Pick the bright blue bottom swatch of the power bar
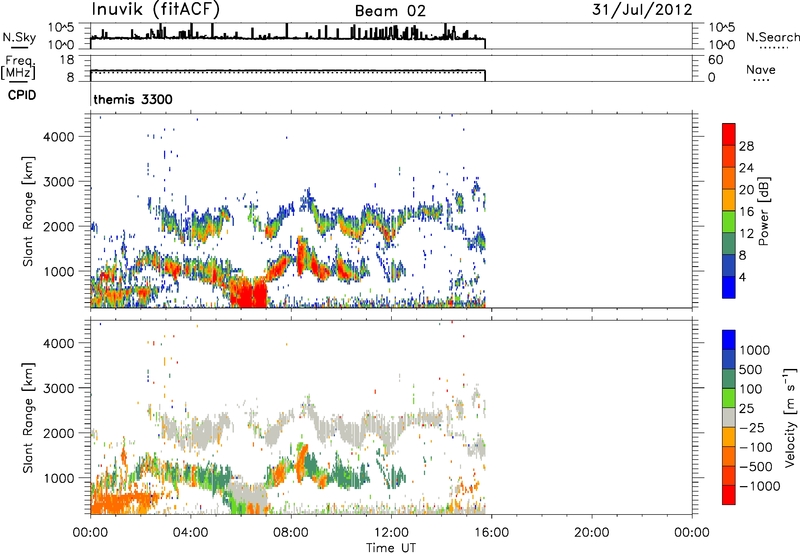 pos(729,287)
